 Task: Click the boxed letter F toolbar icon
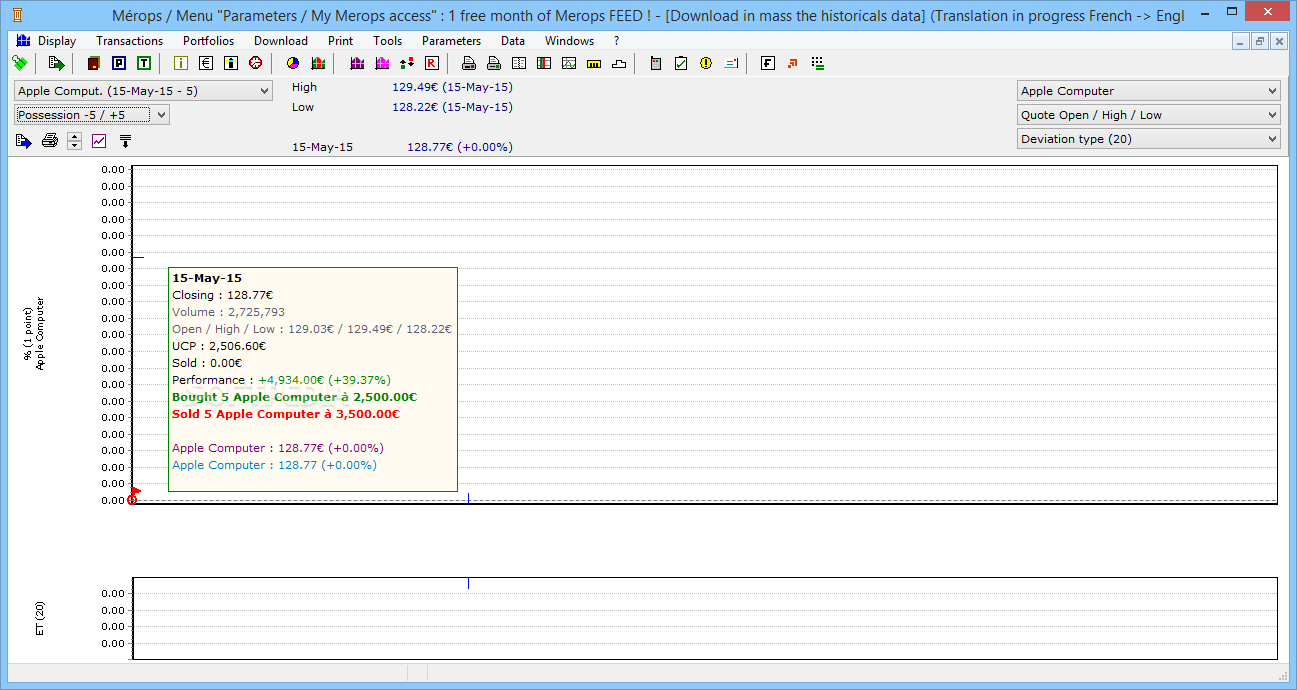(768, 63)
